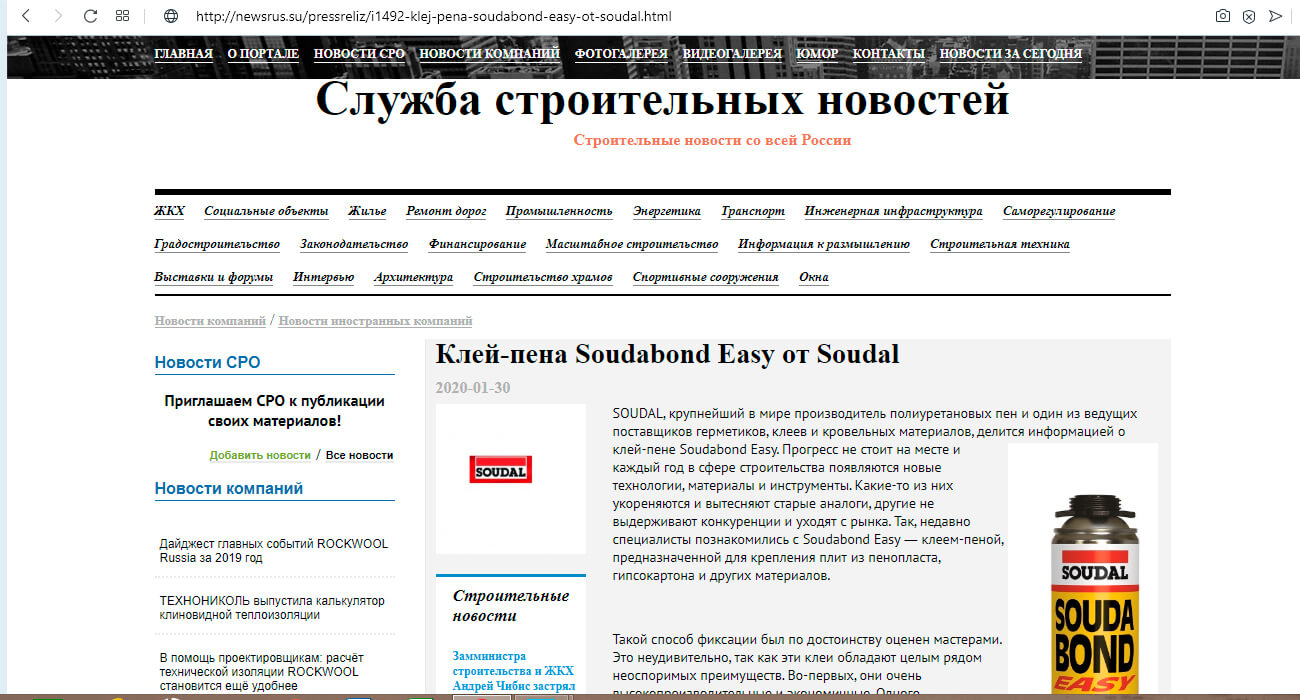
Task: Open the Новости компаний sidebar heading
Action: point(229,488)
